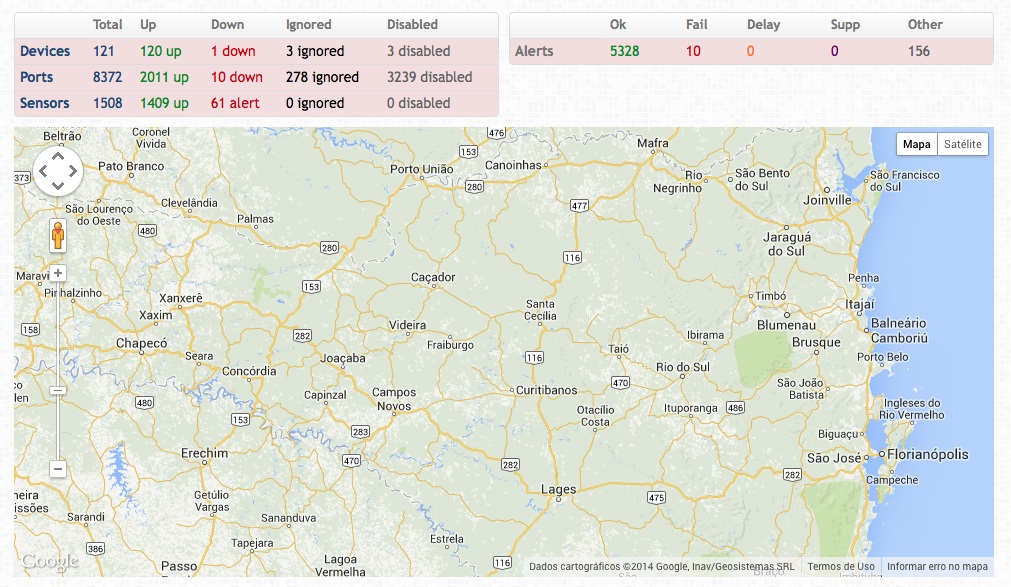Click 'Informar erro no mapa' link
The image size is (1011, 587).
[937, 566]
